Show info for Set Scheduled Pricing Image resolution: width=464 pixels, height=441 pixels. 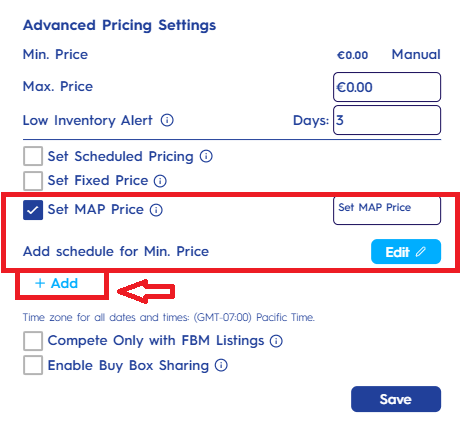pyautogui.click(x=206, y=156)
